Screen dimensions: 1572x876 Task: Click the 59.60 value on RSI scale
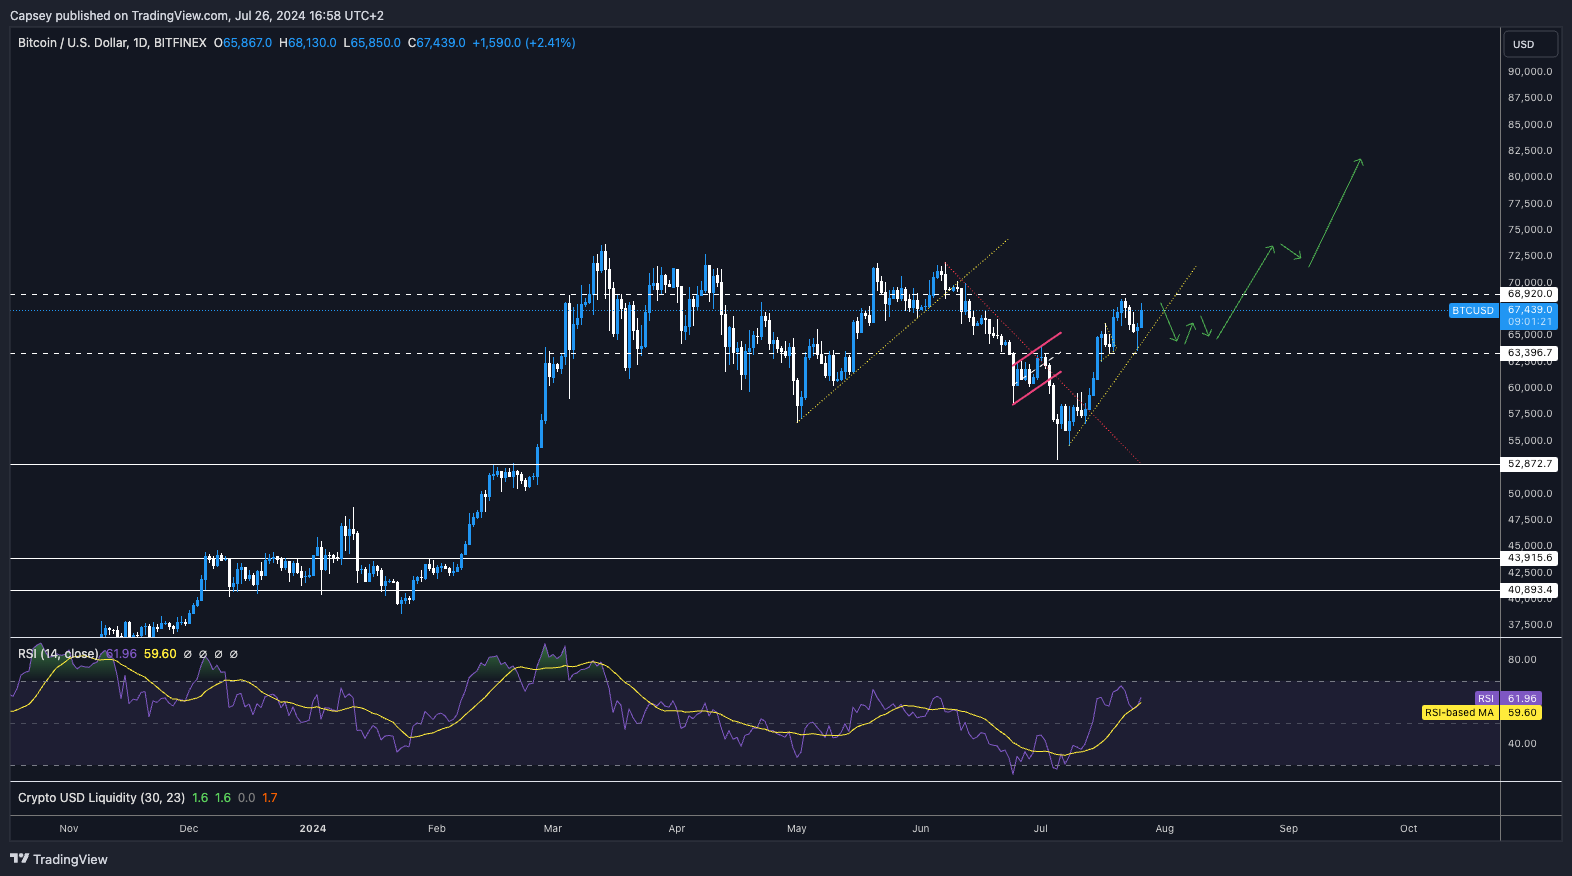point(1522,713)
